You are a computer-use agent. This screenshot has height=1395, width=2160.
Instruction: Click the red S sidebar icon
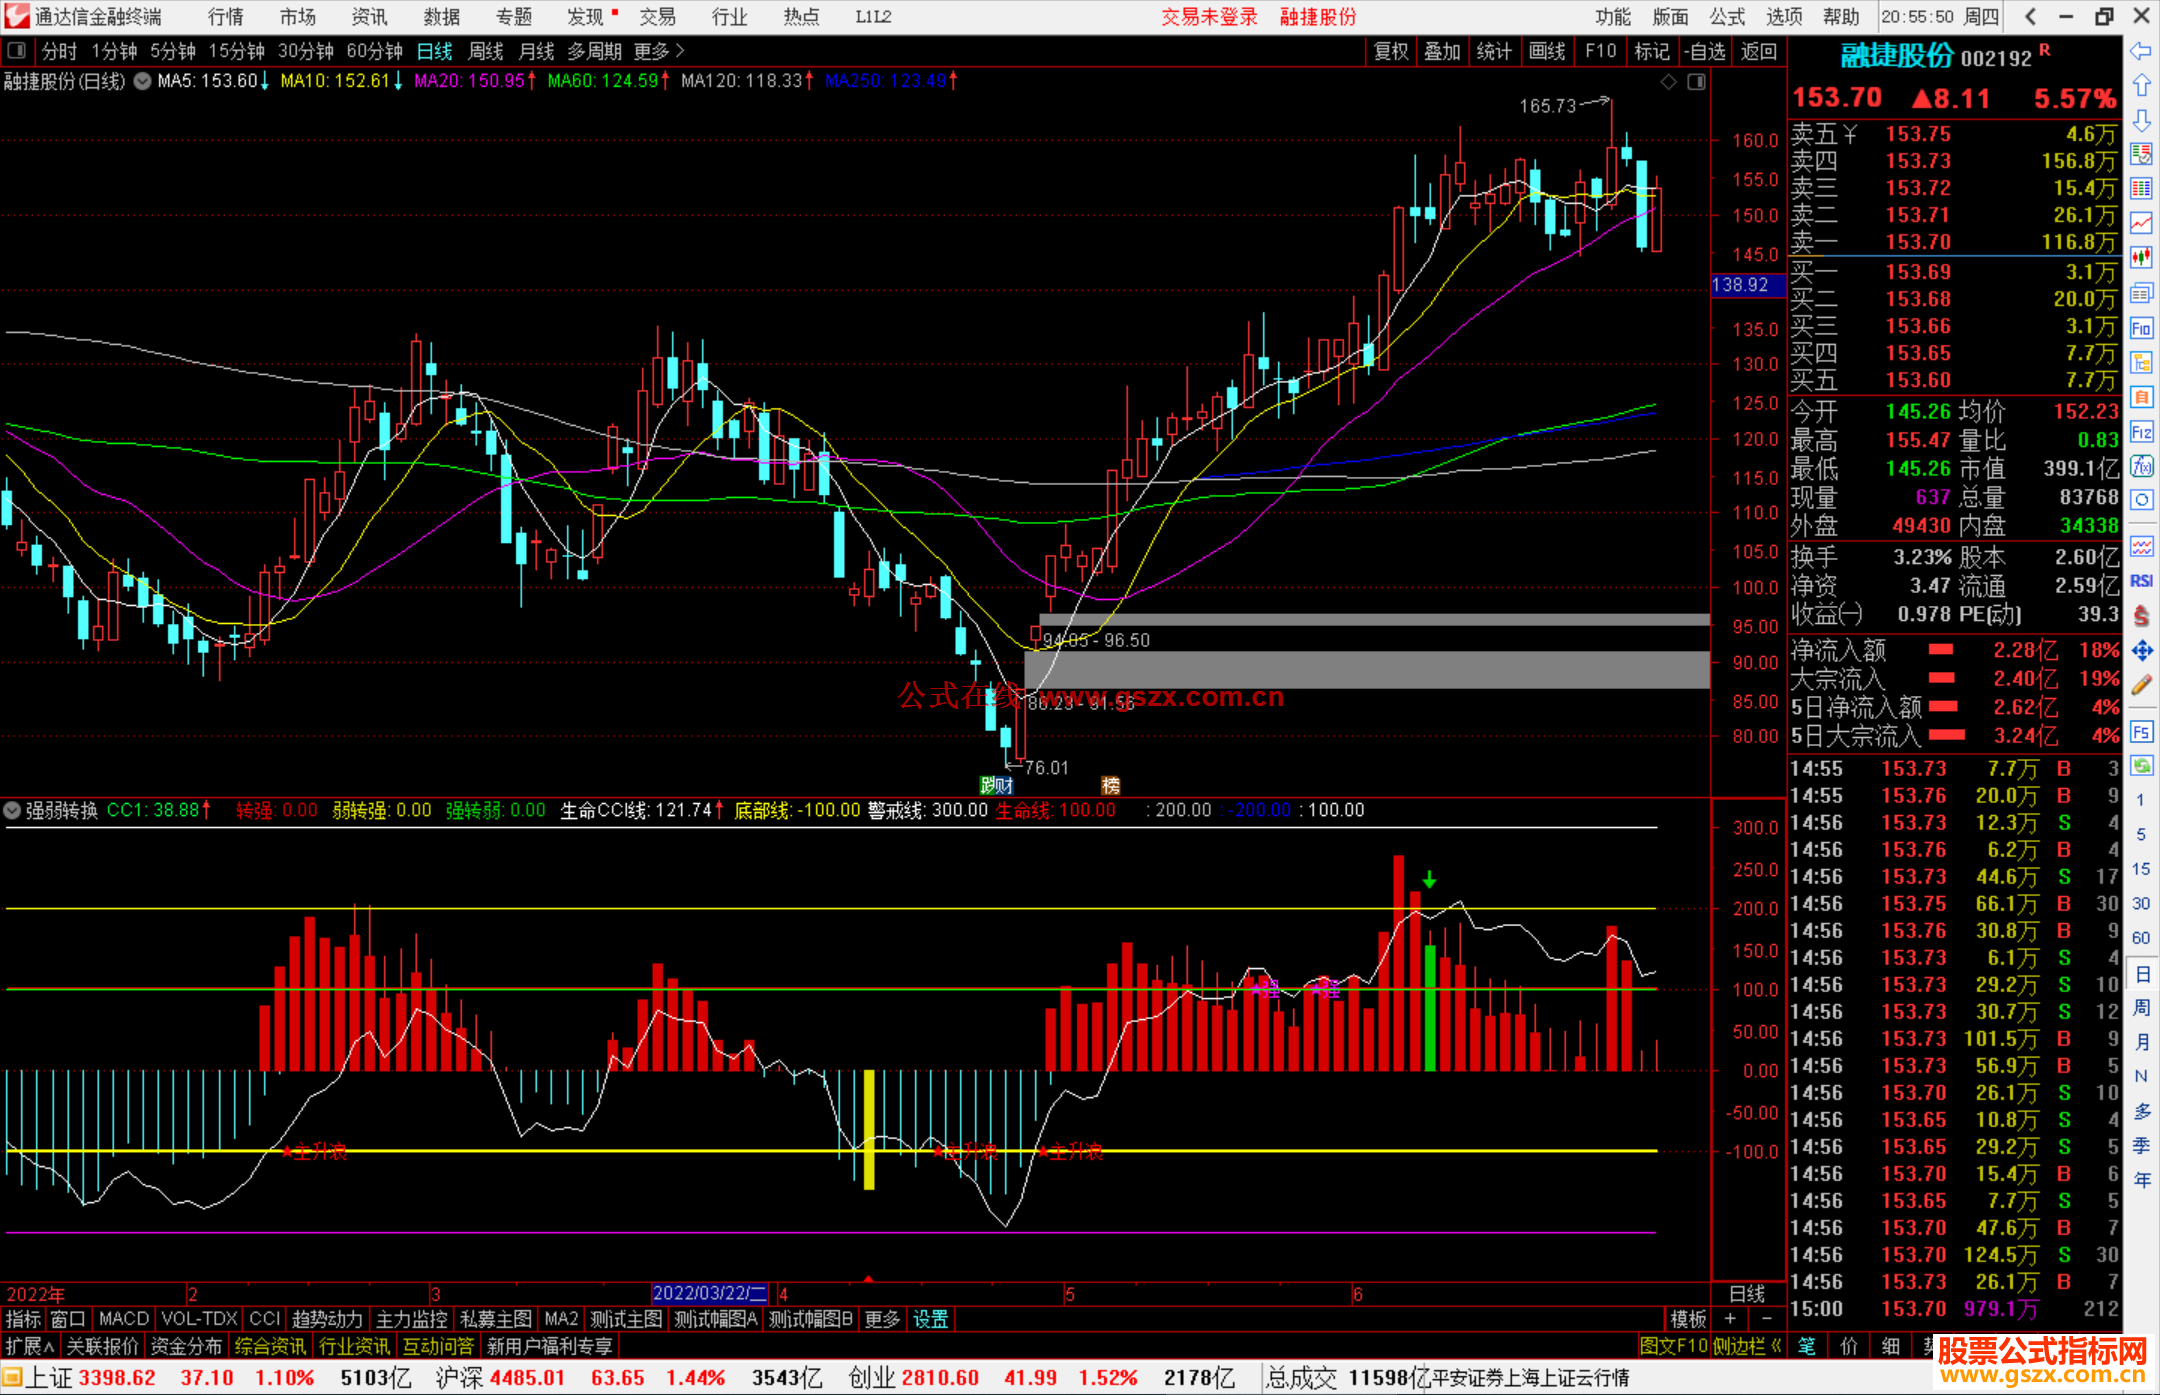[2141, 616]
